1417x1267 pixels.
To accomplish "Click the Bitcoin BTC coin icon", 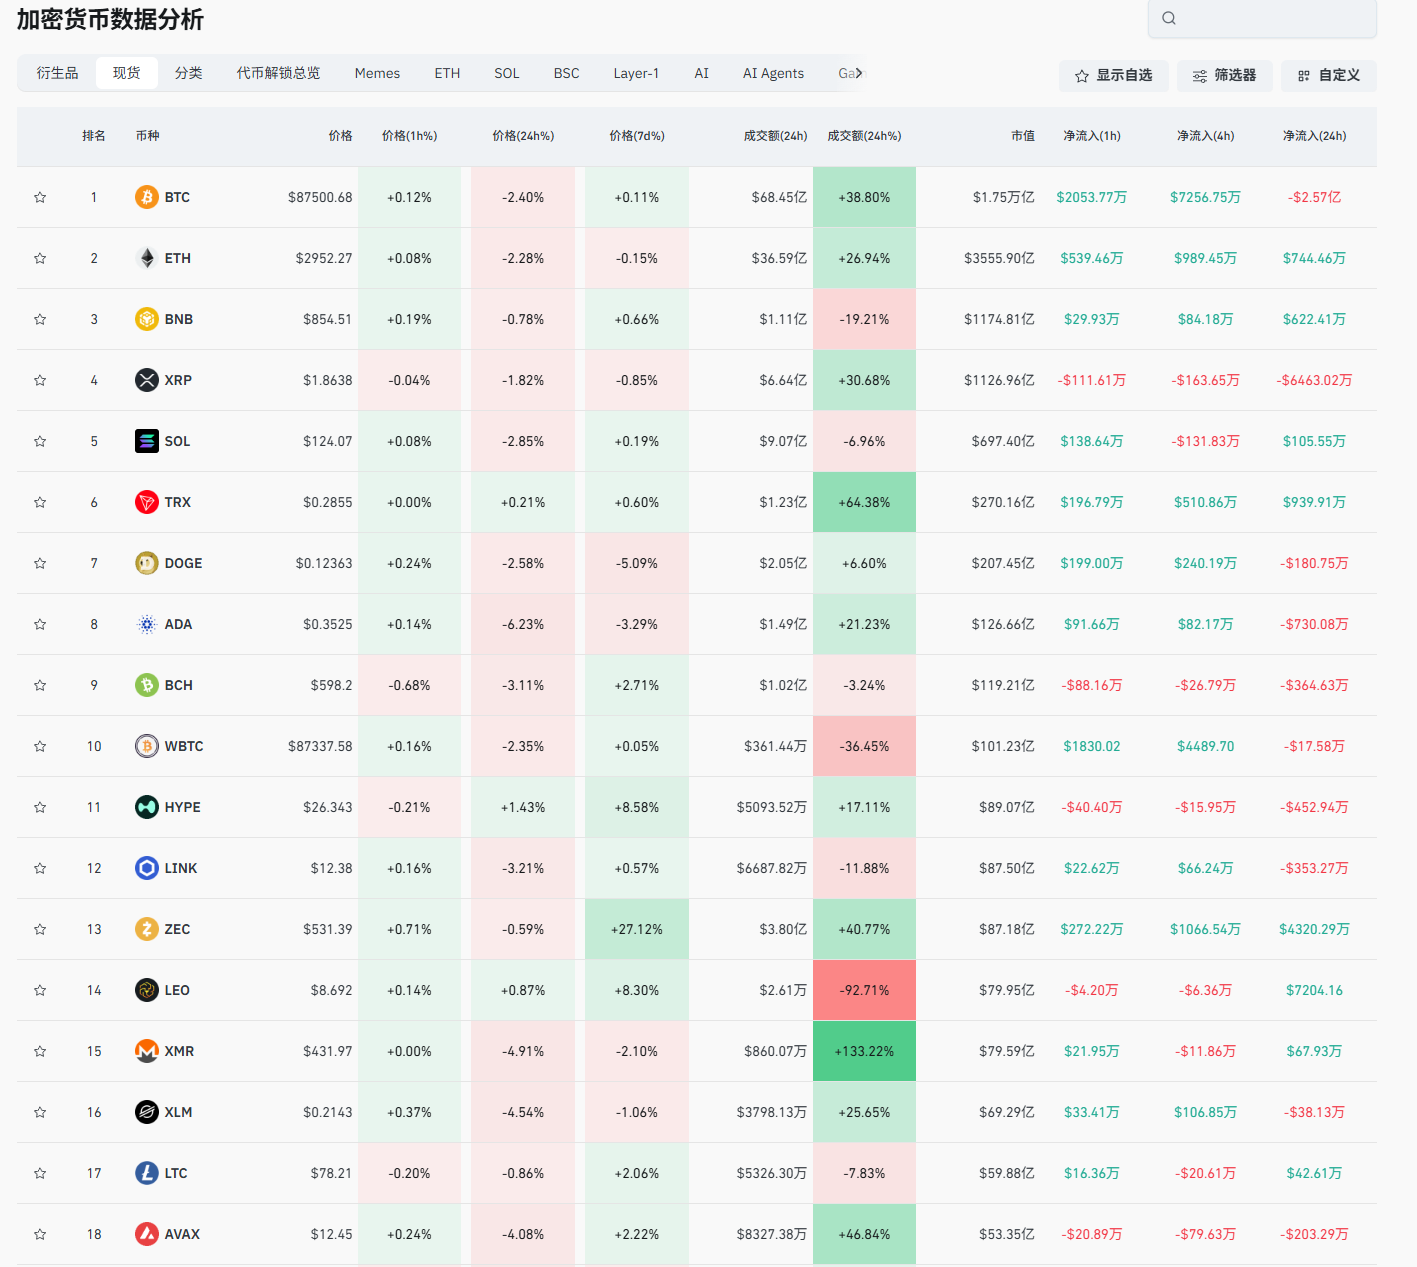I will point(147,197).
